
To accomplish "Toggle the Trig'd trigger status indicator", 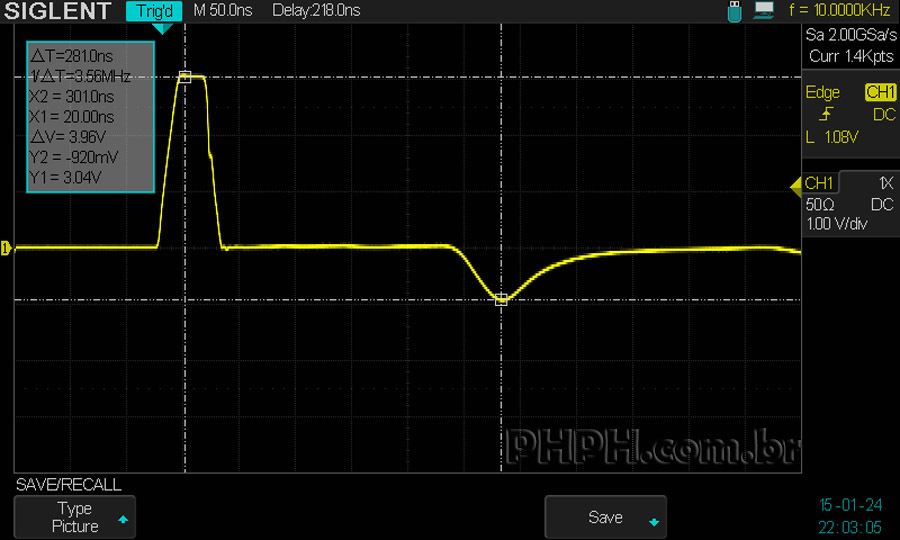I will point(154,11).
